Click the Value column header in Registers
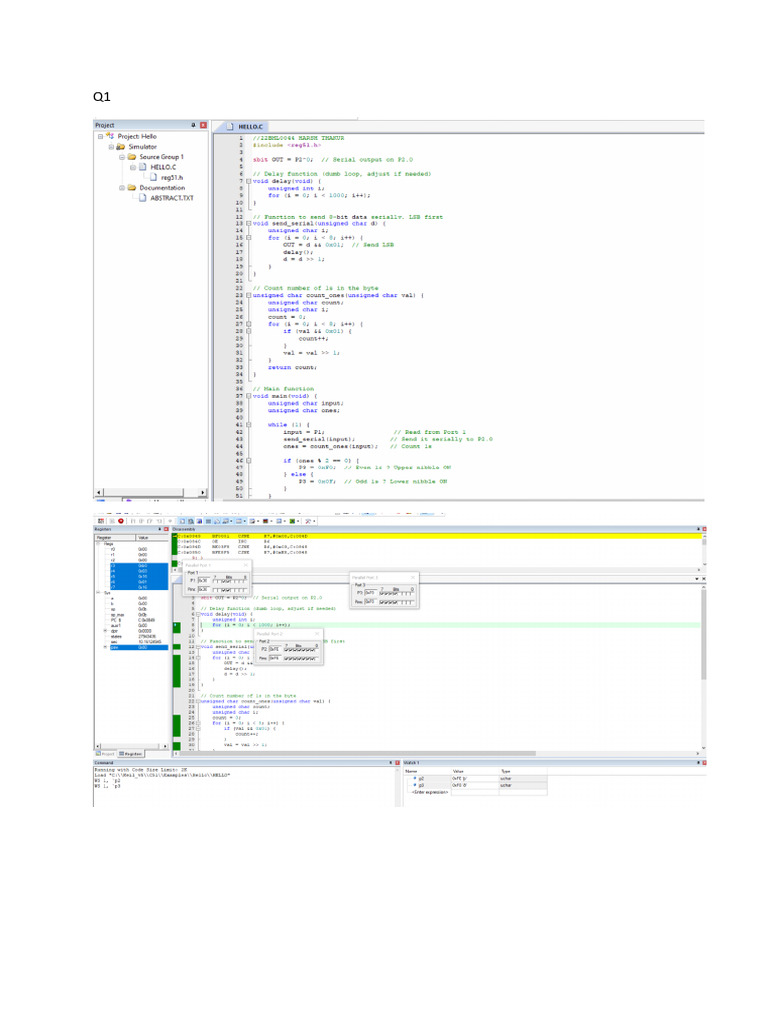 pos(152,537)
